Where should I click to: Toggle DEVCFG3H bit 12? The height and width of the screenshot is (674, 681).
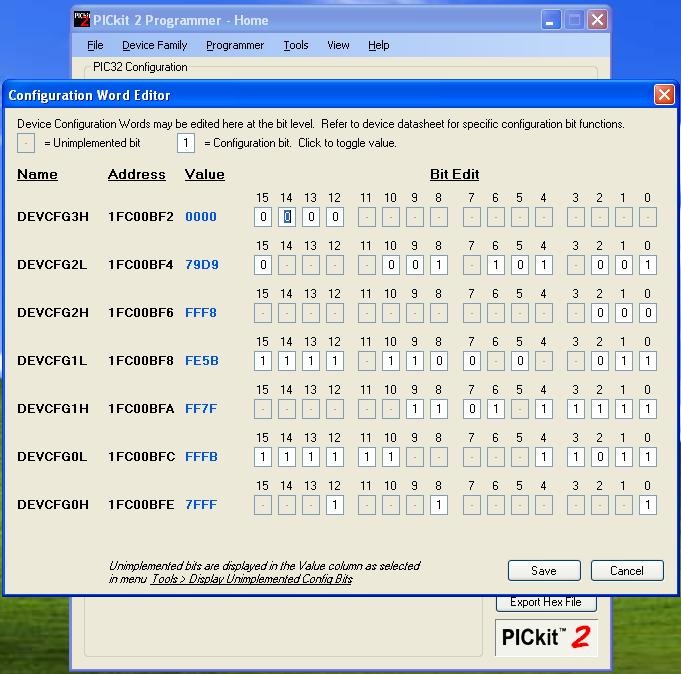pos(334,217)
